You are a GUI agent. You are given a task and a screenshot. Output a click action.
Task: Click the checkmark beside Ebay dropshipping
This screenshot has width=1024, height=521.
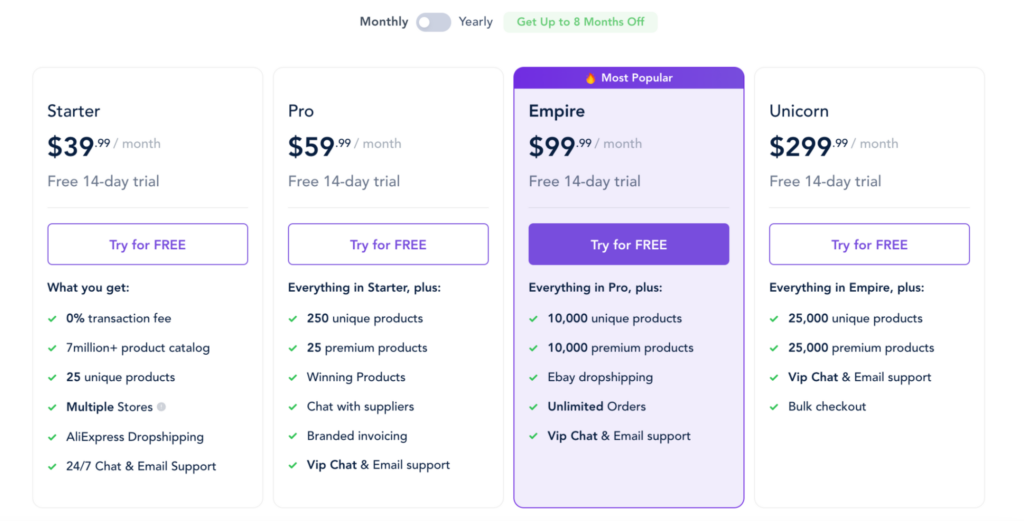pos(534,378)
